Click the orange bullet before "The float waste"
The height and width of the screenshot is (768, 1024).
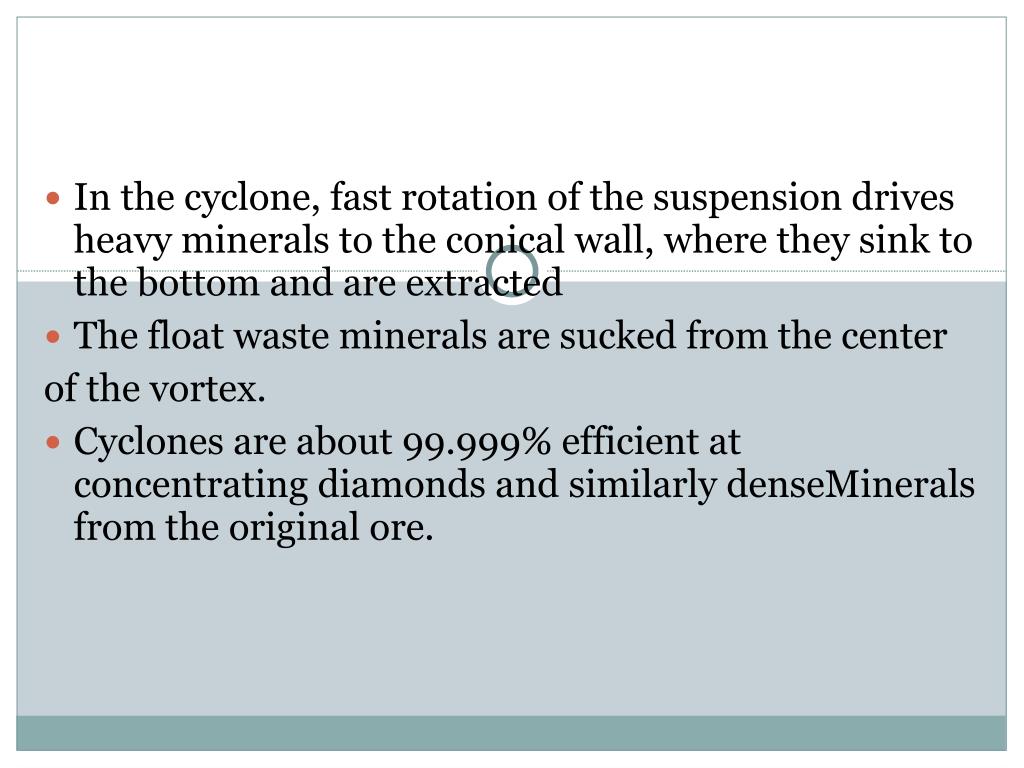(54, 337)
